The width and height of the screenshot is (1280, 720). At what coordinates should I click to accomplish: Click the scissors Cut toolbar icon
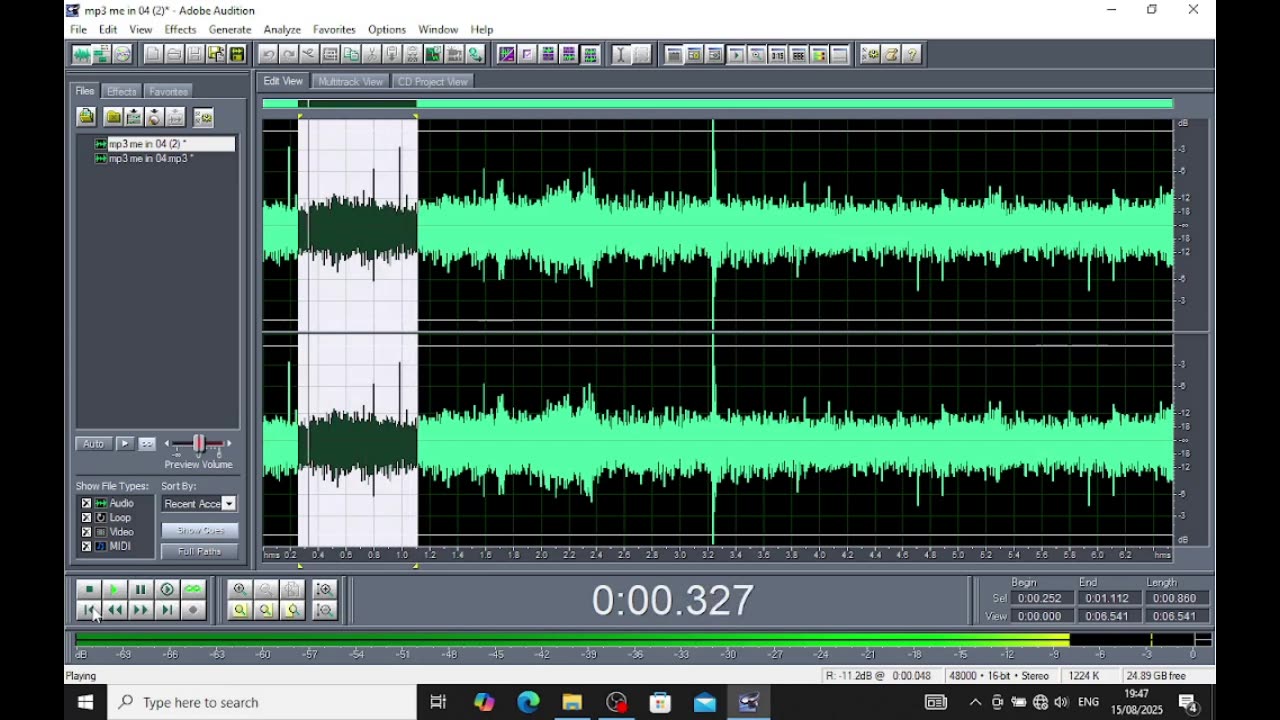click(372, 54)
